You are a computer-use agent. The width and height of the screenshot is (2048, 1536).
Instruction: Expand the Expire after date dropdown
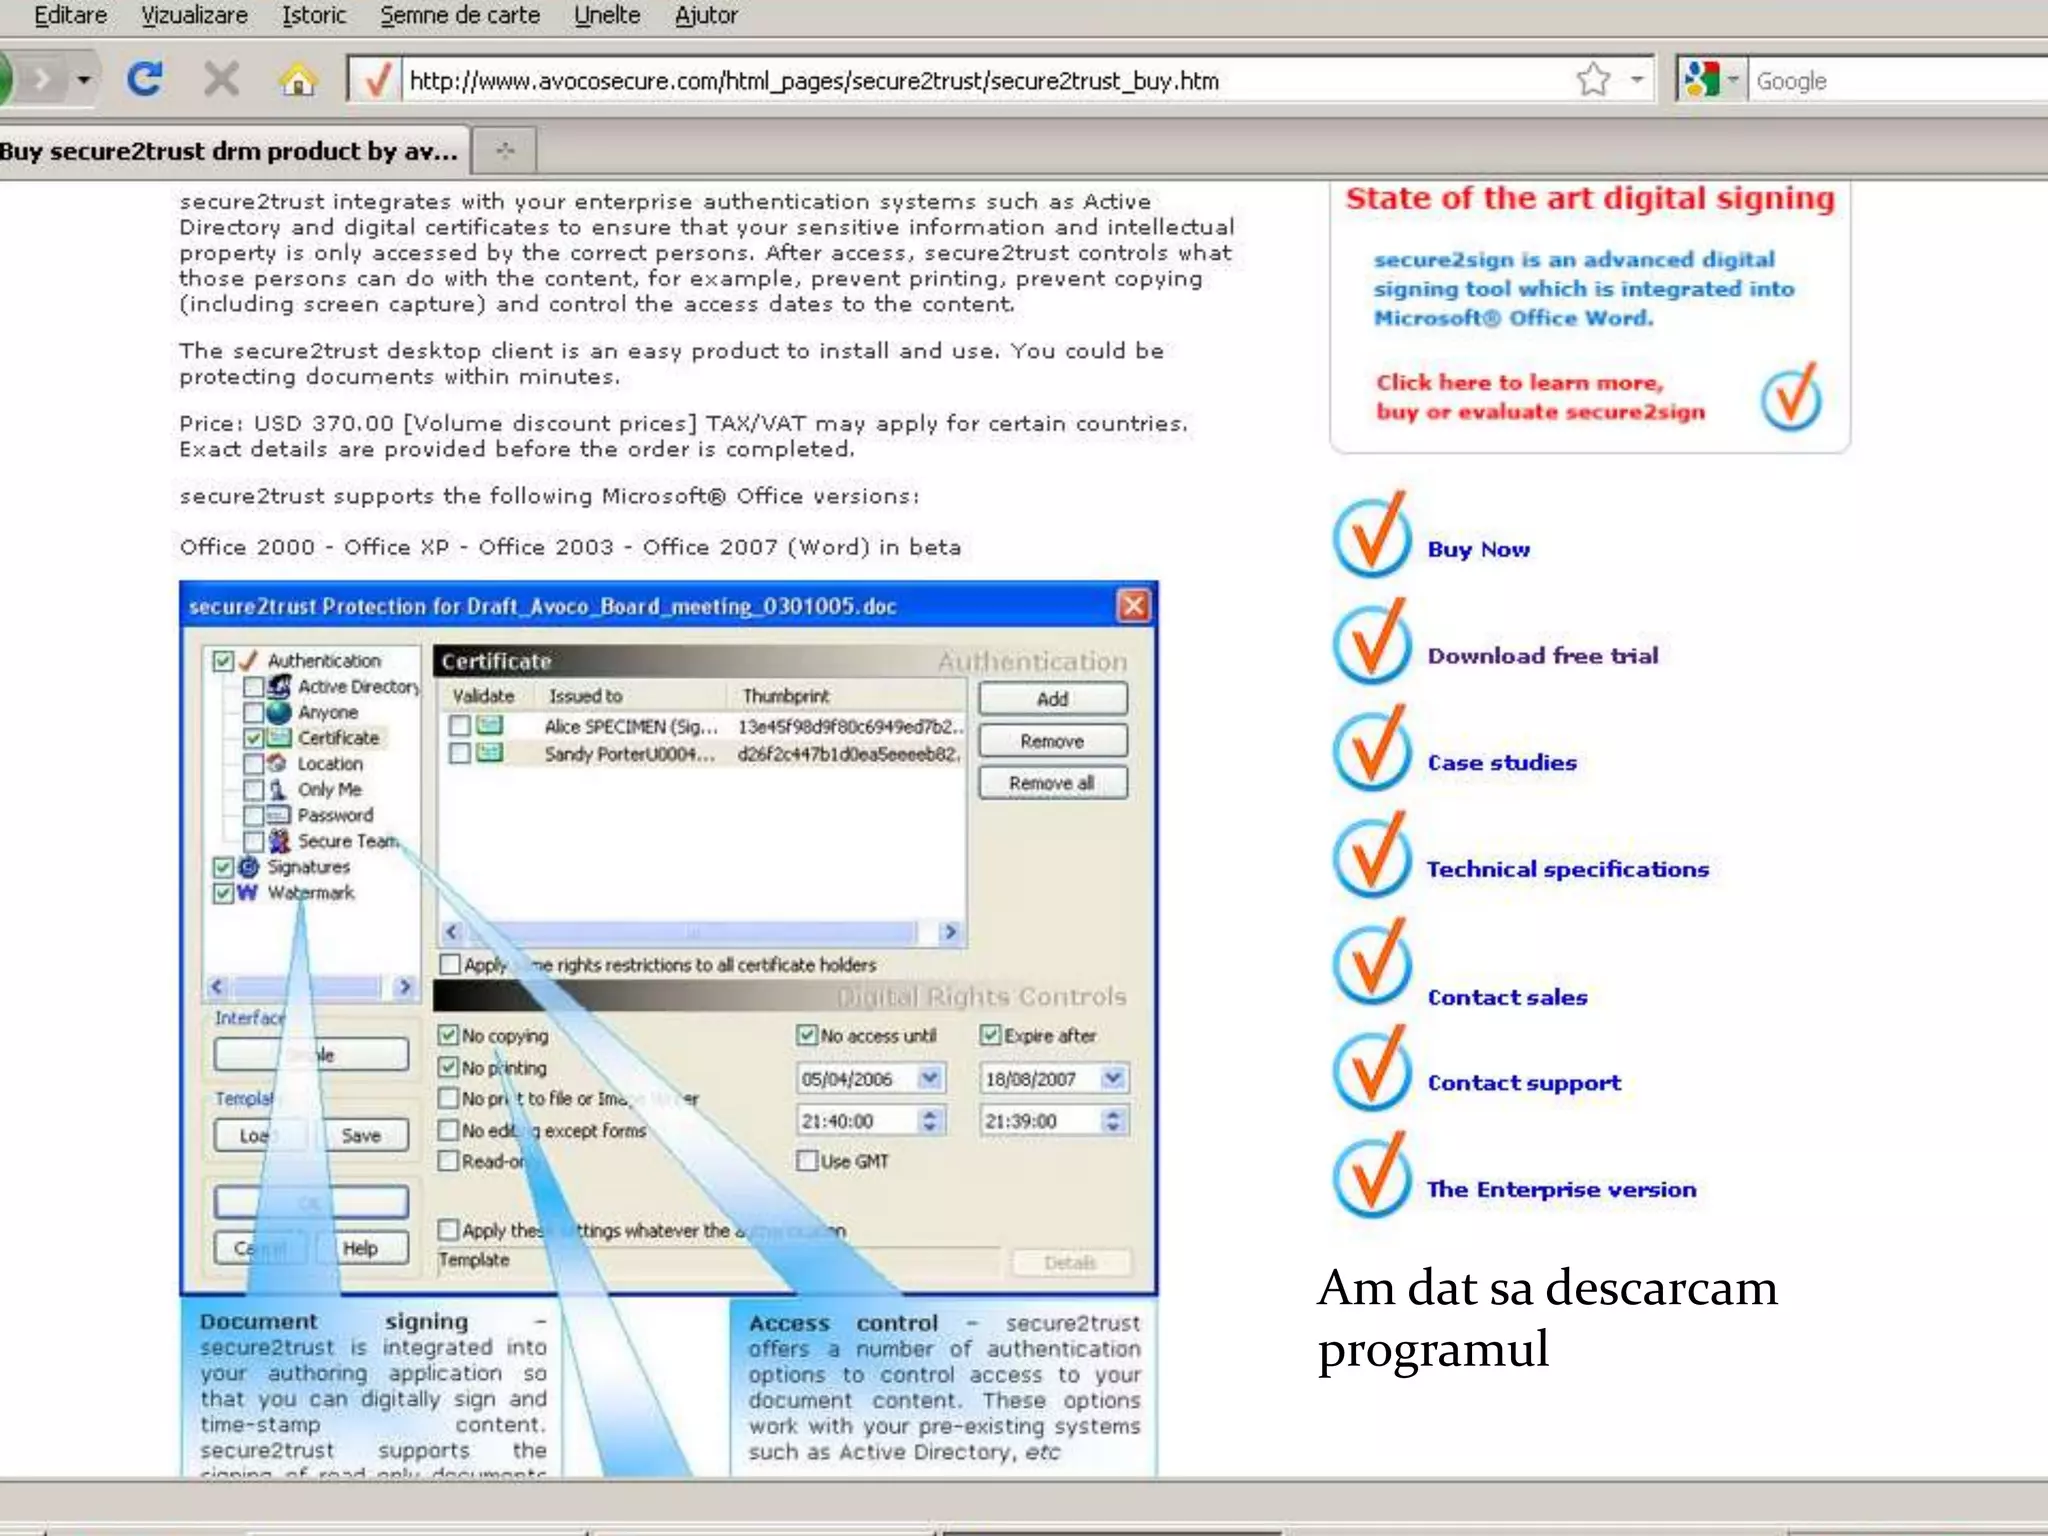(1112, 1078)
